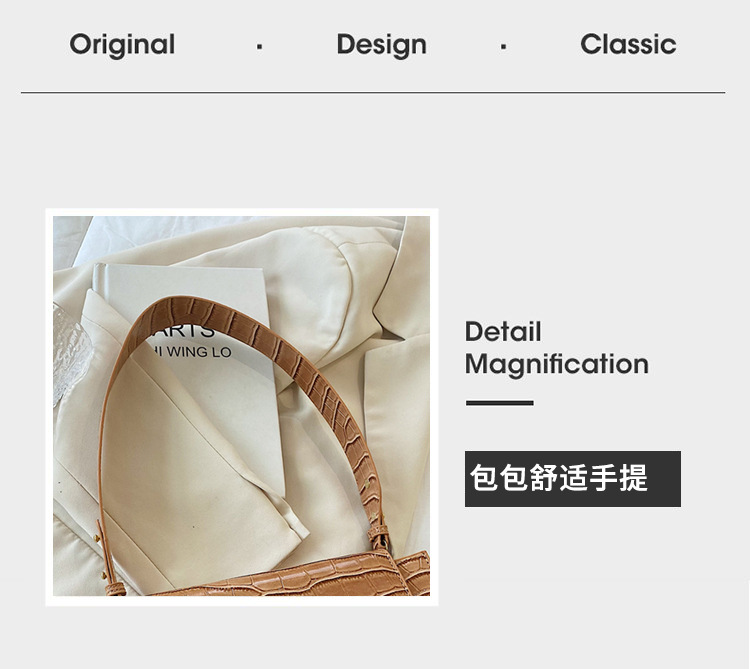The width and height of the screenshot is (750, 669).
Task: Click the "Magnification" title word
Action: click(557, 364)
